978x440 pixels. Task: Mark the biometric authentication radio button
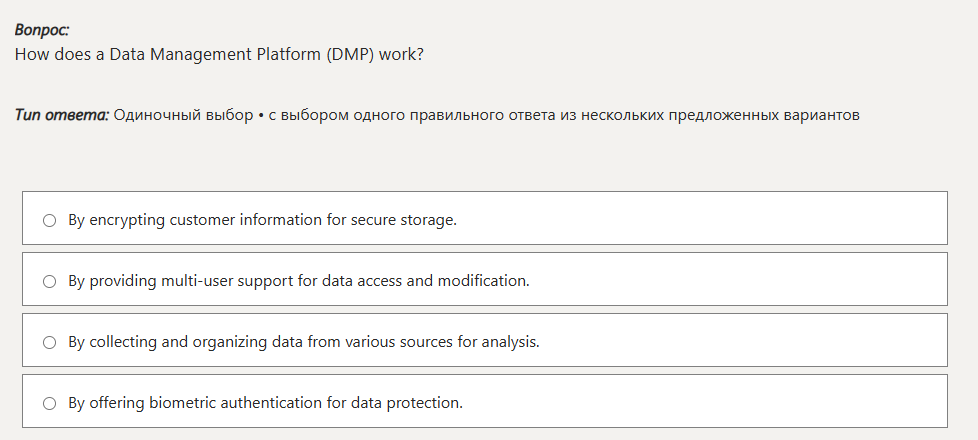point(49,404)
